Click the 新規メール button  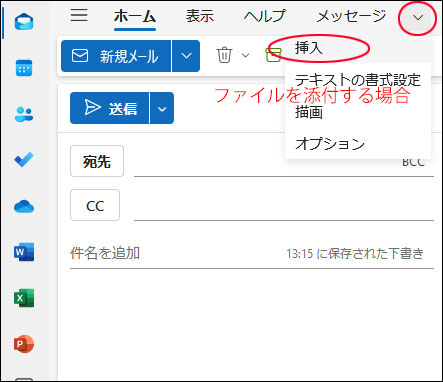coord(116,56)
